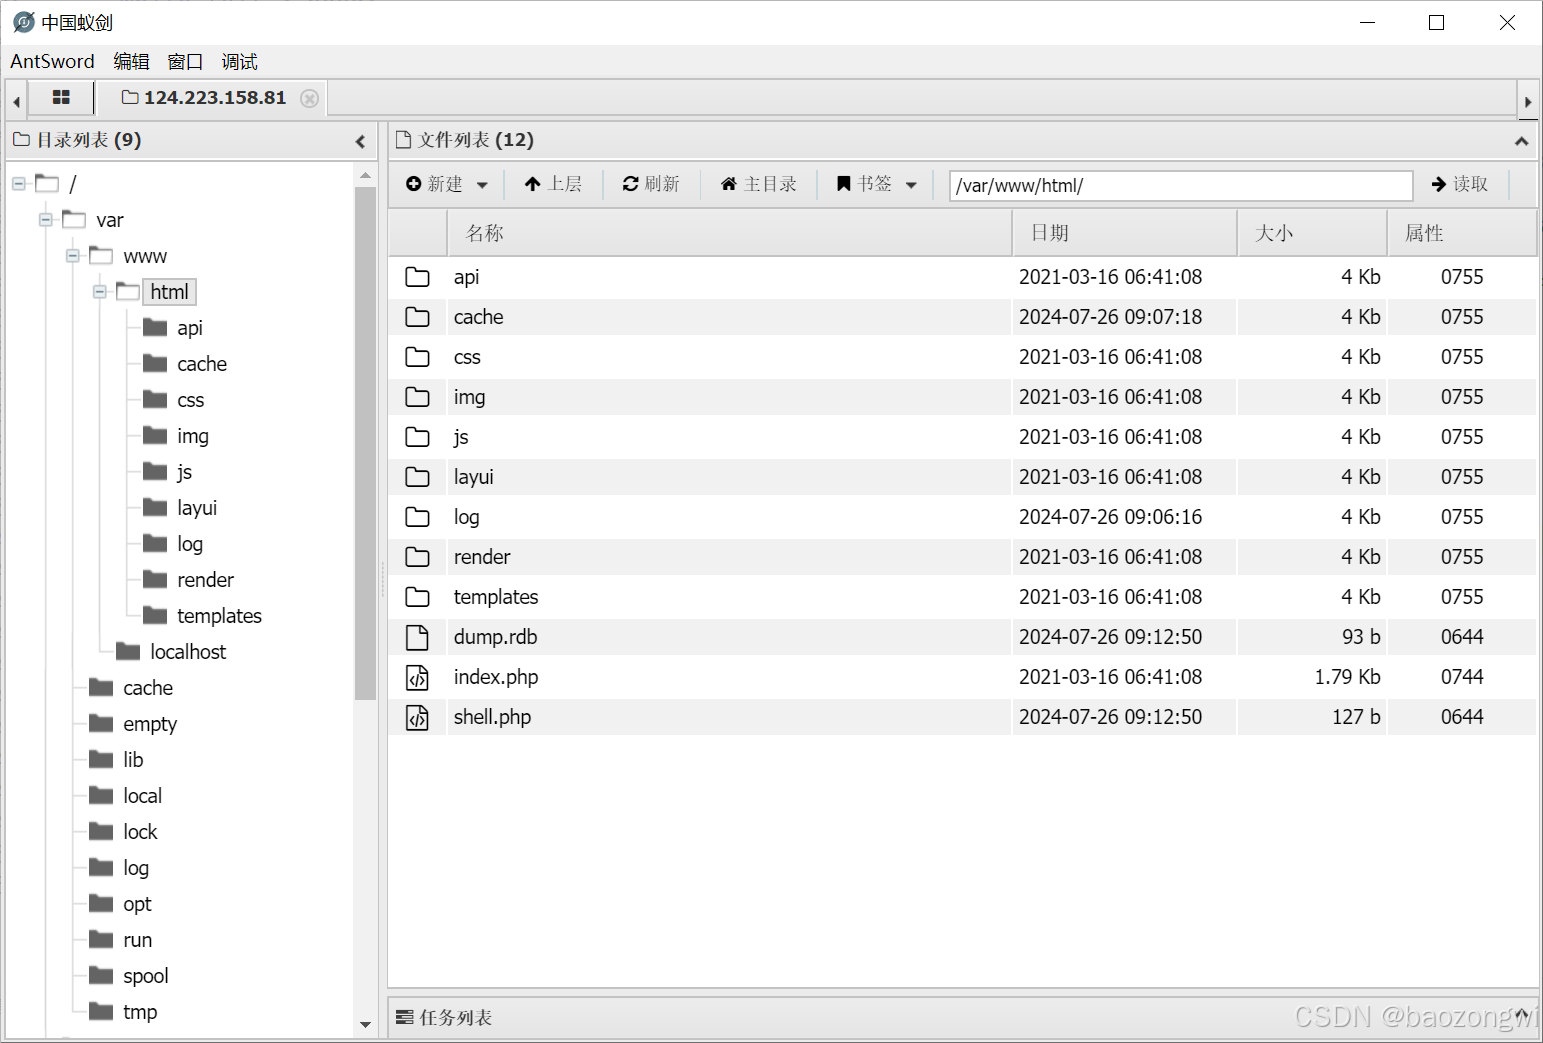Sort by 属性 column header

click(1461, 233)
